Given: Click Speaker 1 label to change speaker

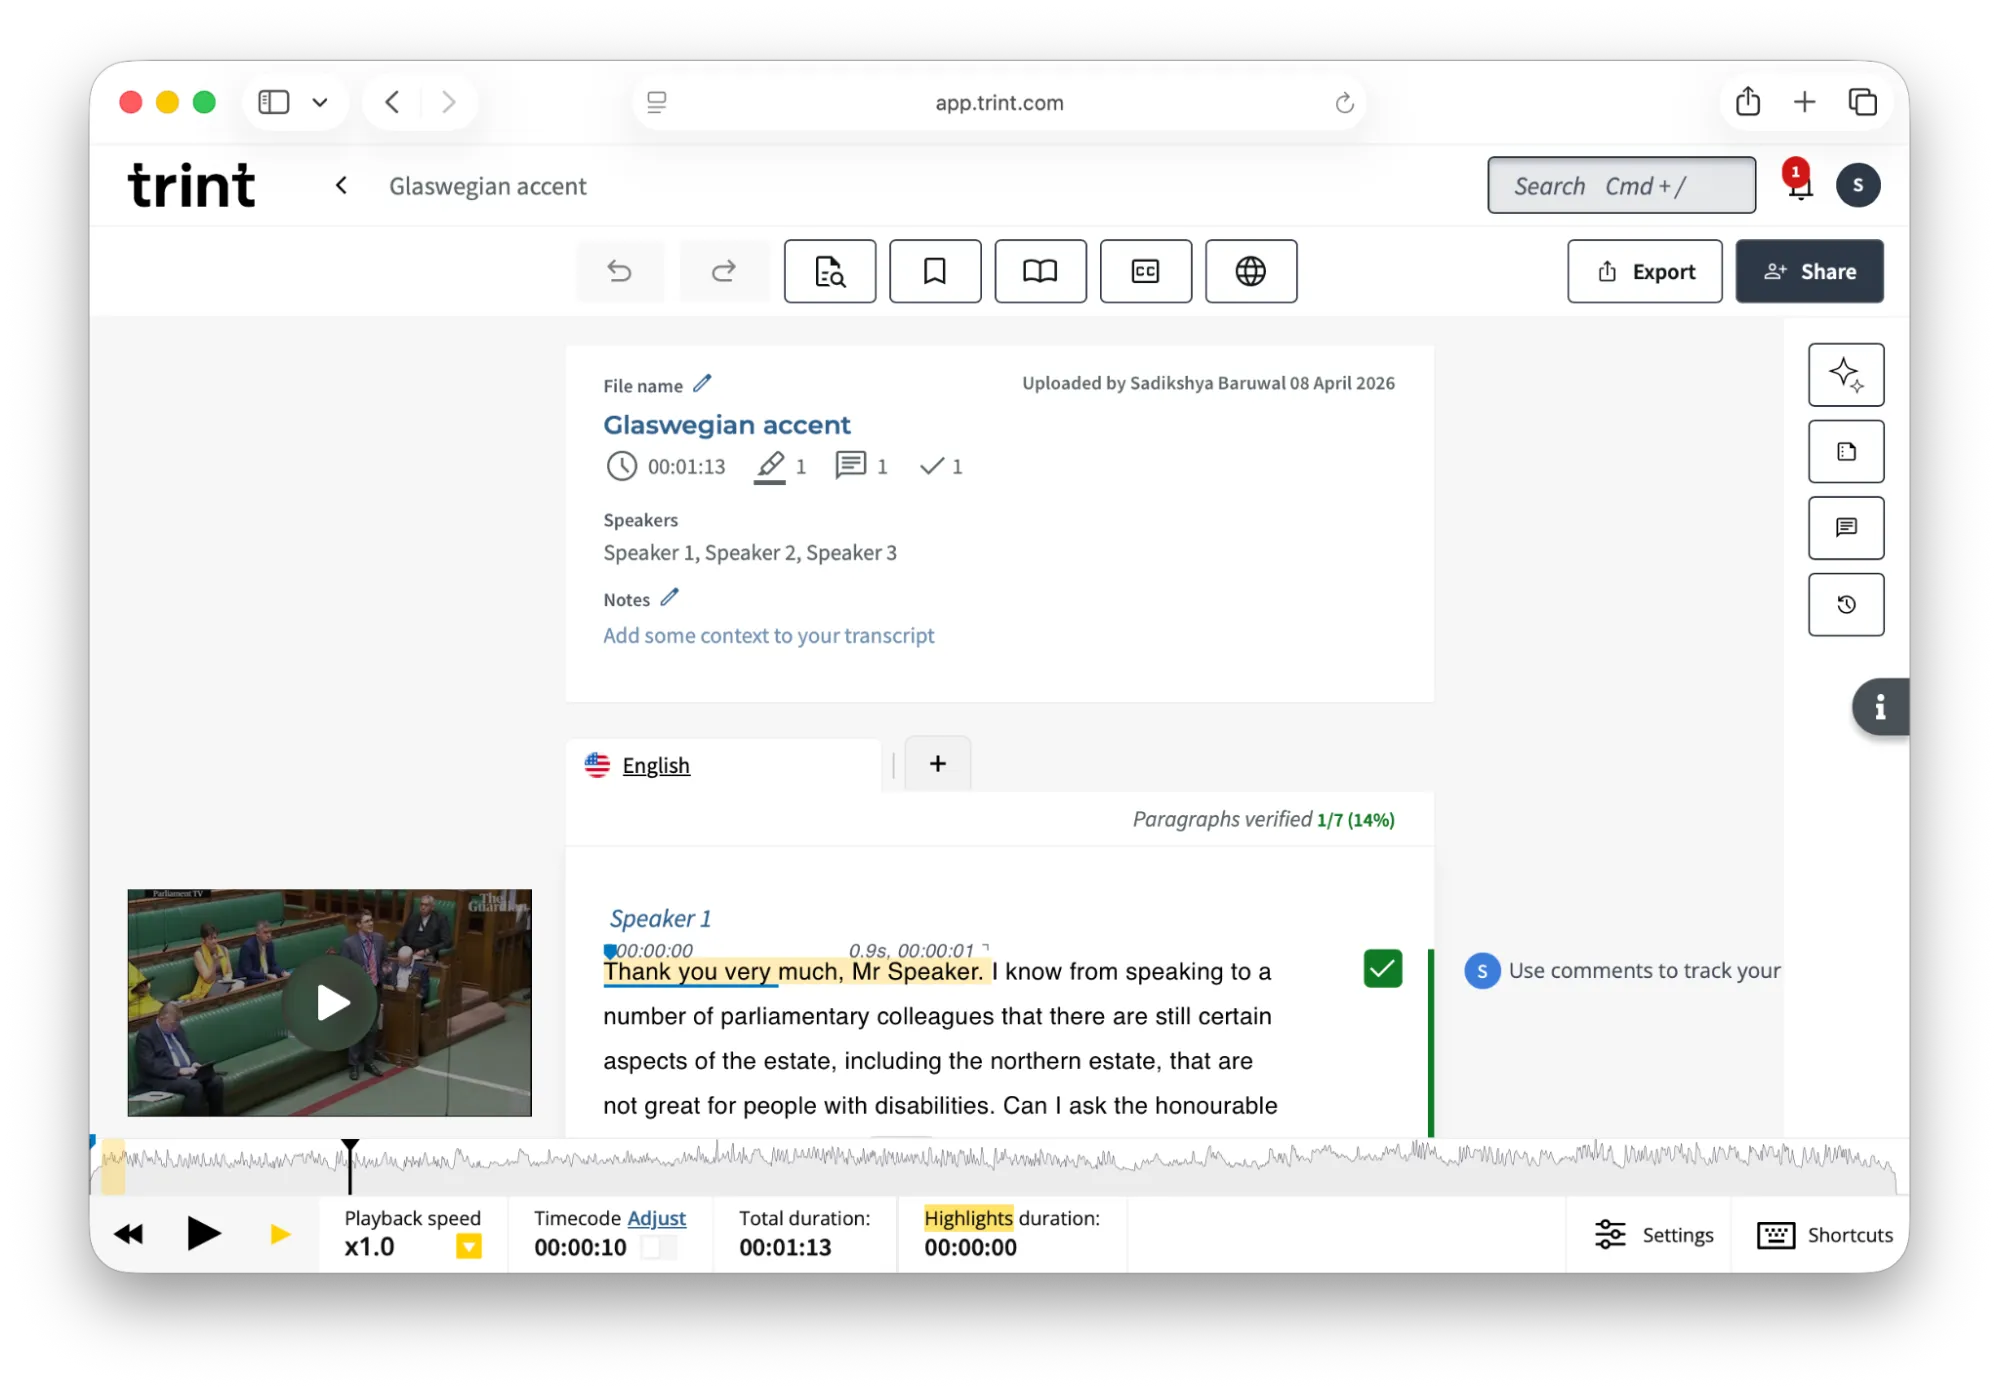Looking at the screenshot, I should [x=660, y=918].
